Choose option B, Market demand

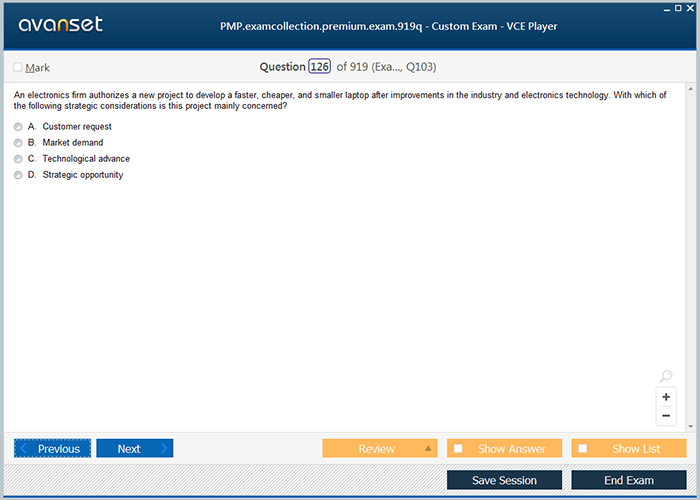[18, 143]
